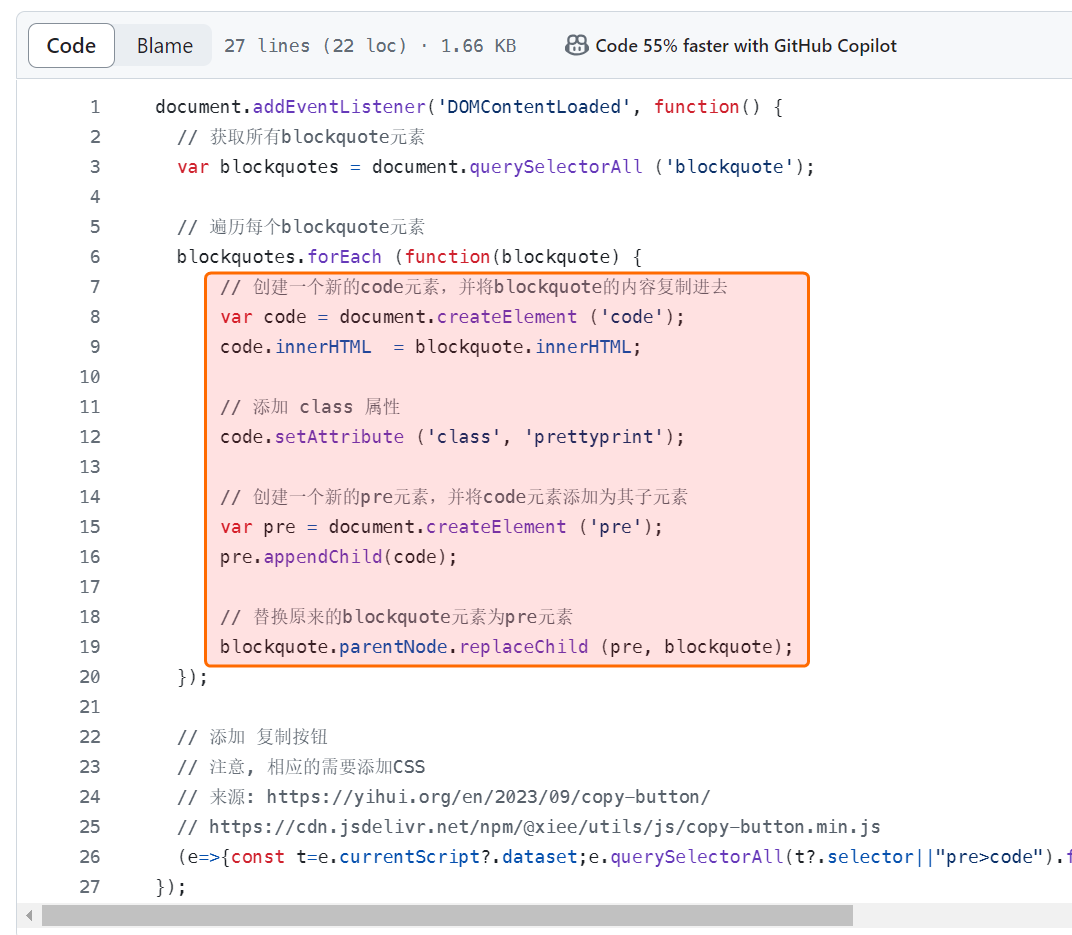Open the 'Code 55% faster with GitHub Copilot' link

745,46
